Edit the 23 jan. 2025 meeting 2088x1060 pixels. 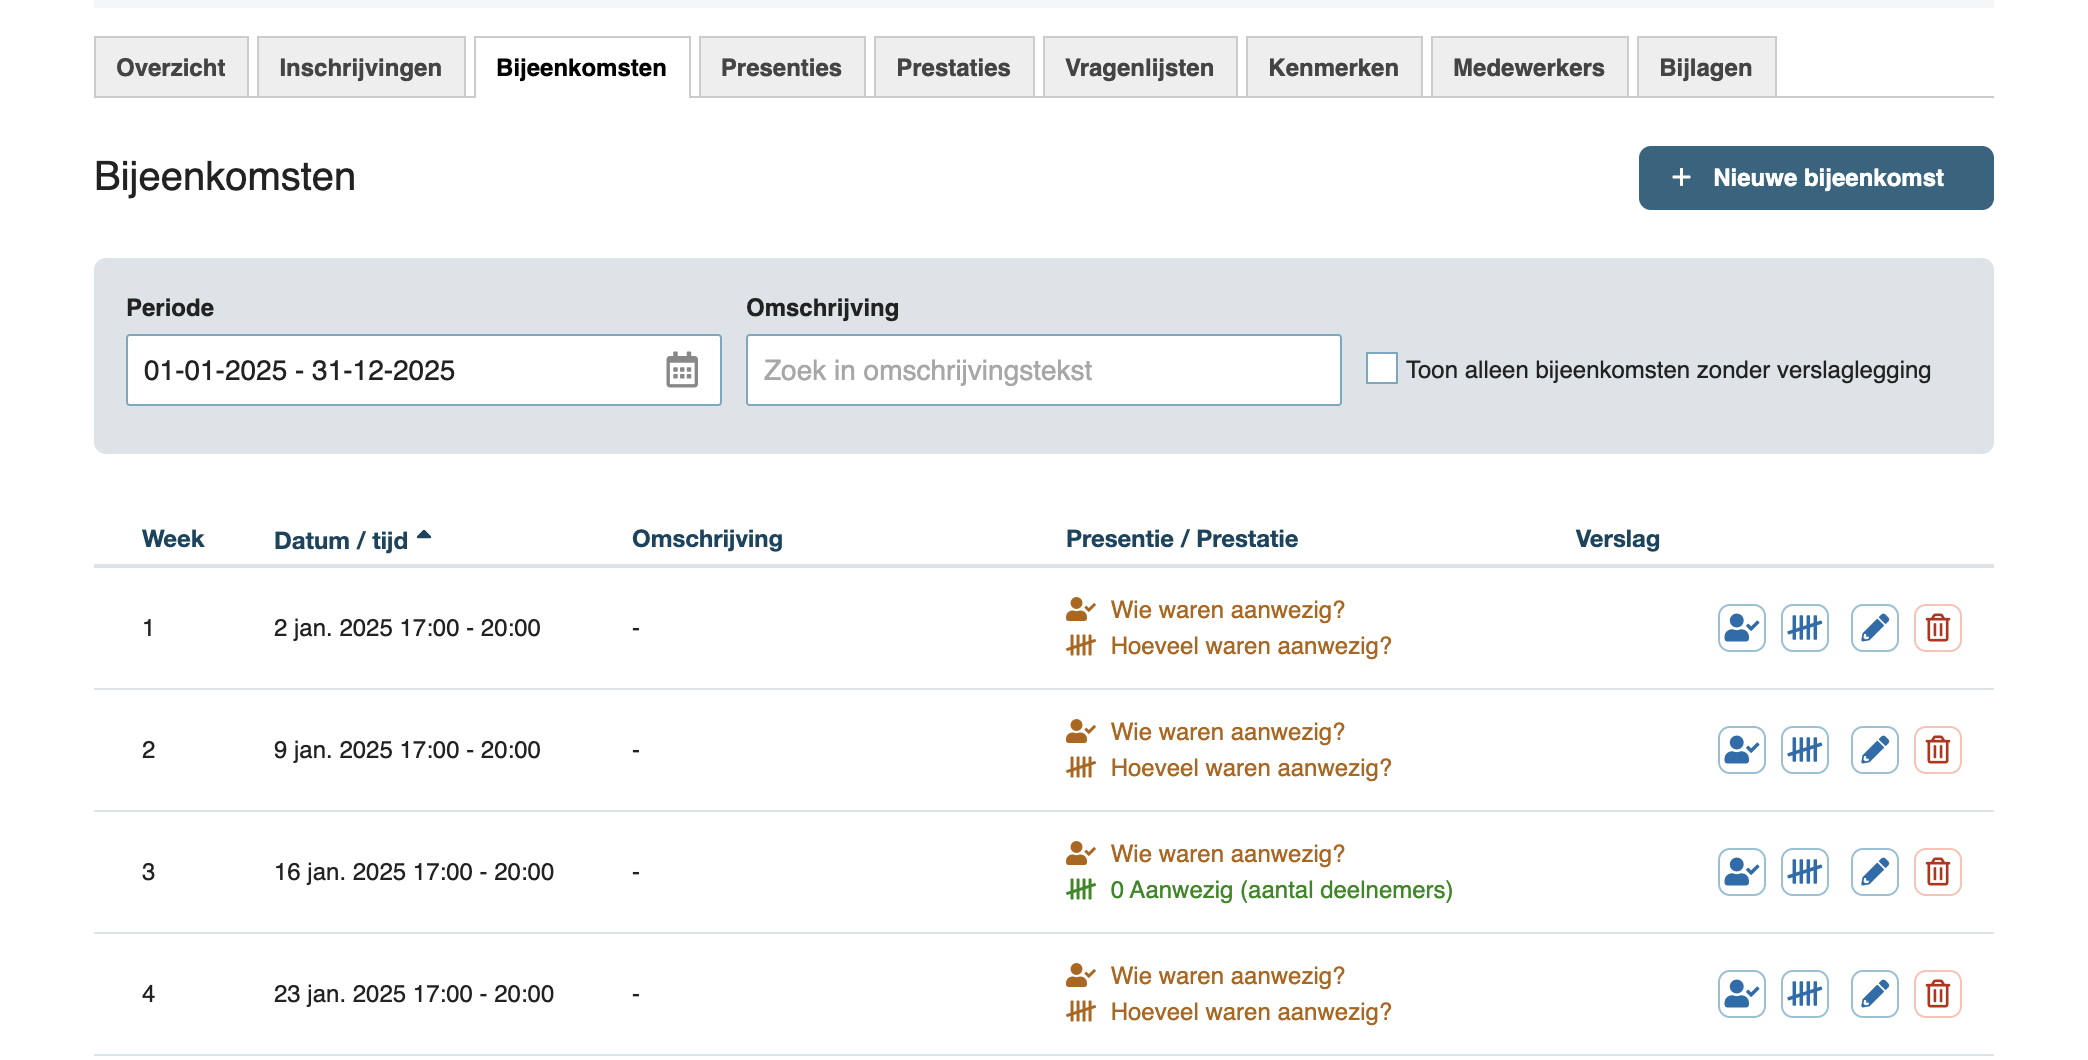pos(1874,994)
